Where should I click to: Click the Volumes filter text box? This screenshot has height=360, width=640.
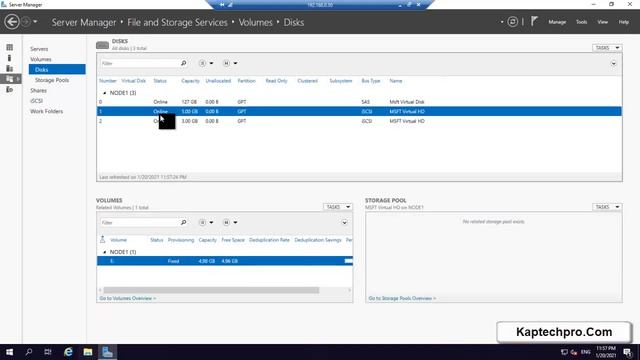[x=139, y=222]
